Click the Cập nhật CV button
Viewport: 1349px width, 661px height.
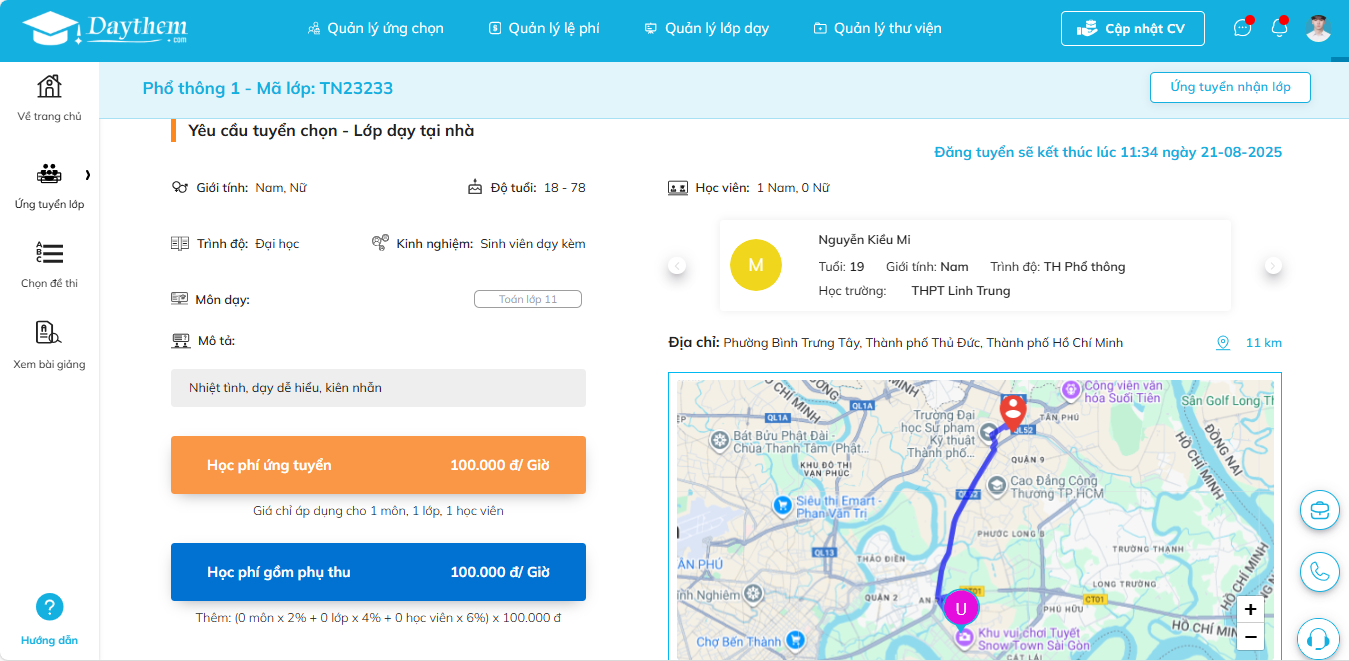(x=1132, y=29)
